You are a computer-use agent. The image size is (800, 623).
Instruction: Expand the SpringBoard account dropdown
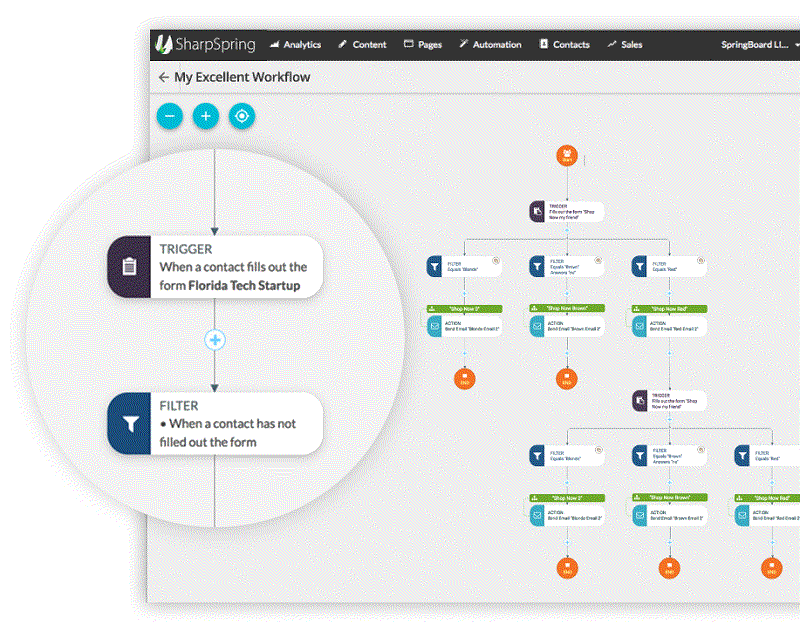[758, 45]
